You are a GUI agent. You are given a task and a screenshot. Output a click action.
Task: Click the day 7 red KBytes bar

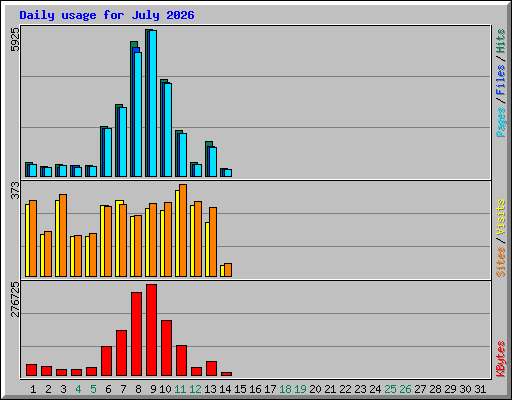[x=121, y=353]
